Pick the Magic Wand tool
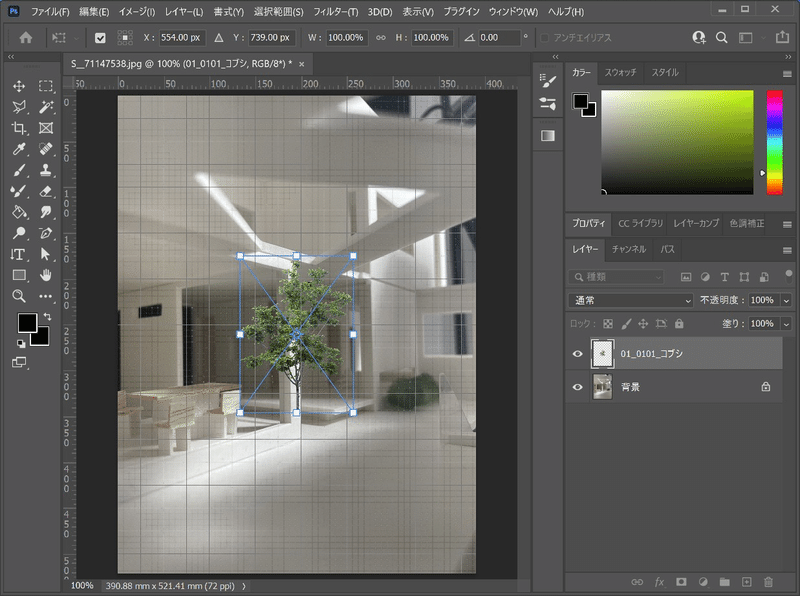 point(46,107)
